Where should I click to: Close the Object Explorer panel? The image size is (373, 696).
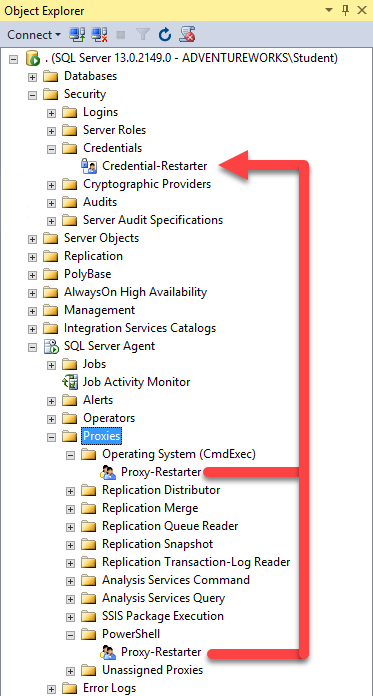362,10
